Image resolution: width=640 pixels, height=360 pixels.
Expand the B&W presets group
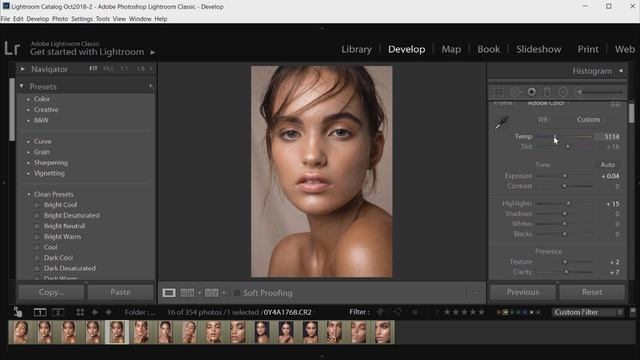click(x=28, y=120)
